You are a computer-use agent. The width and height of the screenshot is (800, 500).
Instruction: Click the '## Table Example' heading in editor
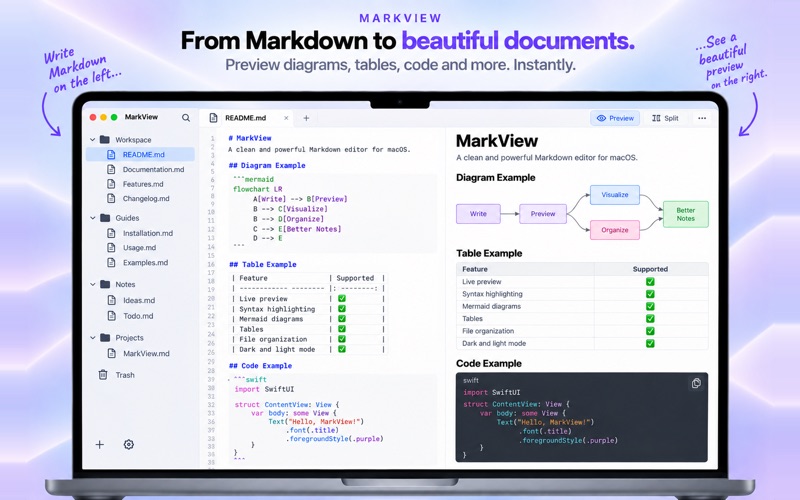tap(263, 264)
